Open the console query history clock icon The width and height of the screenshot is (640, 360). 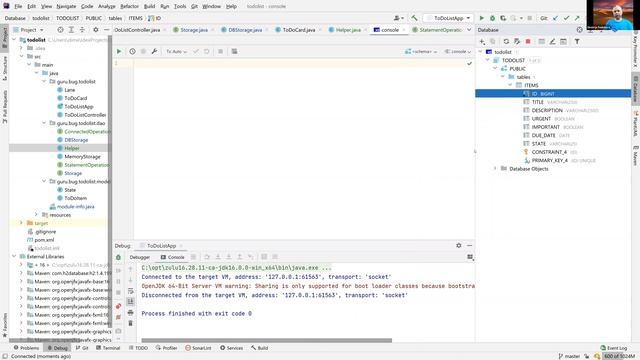pyautogui.click(x=132, y=51)
